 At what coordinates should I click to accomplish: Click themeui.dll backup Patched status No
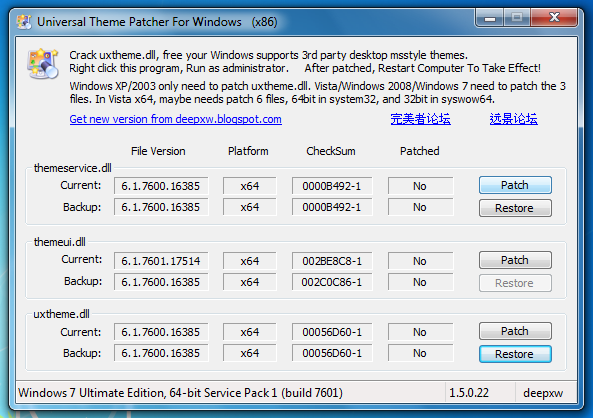click(x=421, y=282)
